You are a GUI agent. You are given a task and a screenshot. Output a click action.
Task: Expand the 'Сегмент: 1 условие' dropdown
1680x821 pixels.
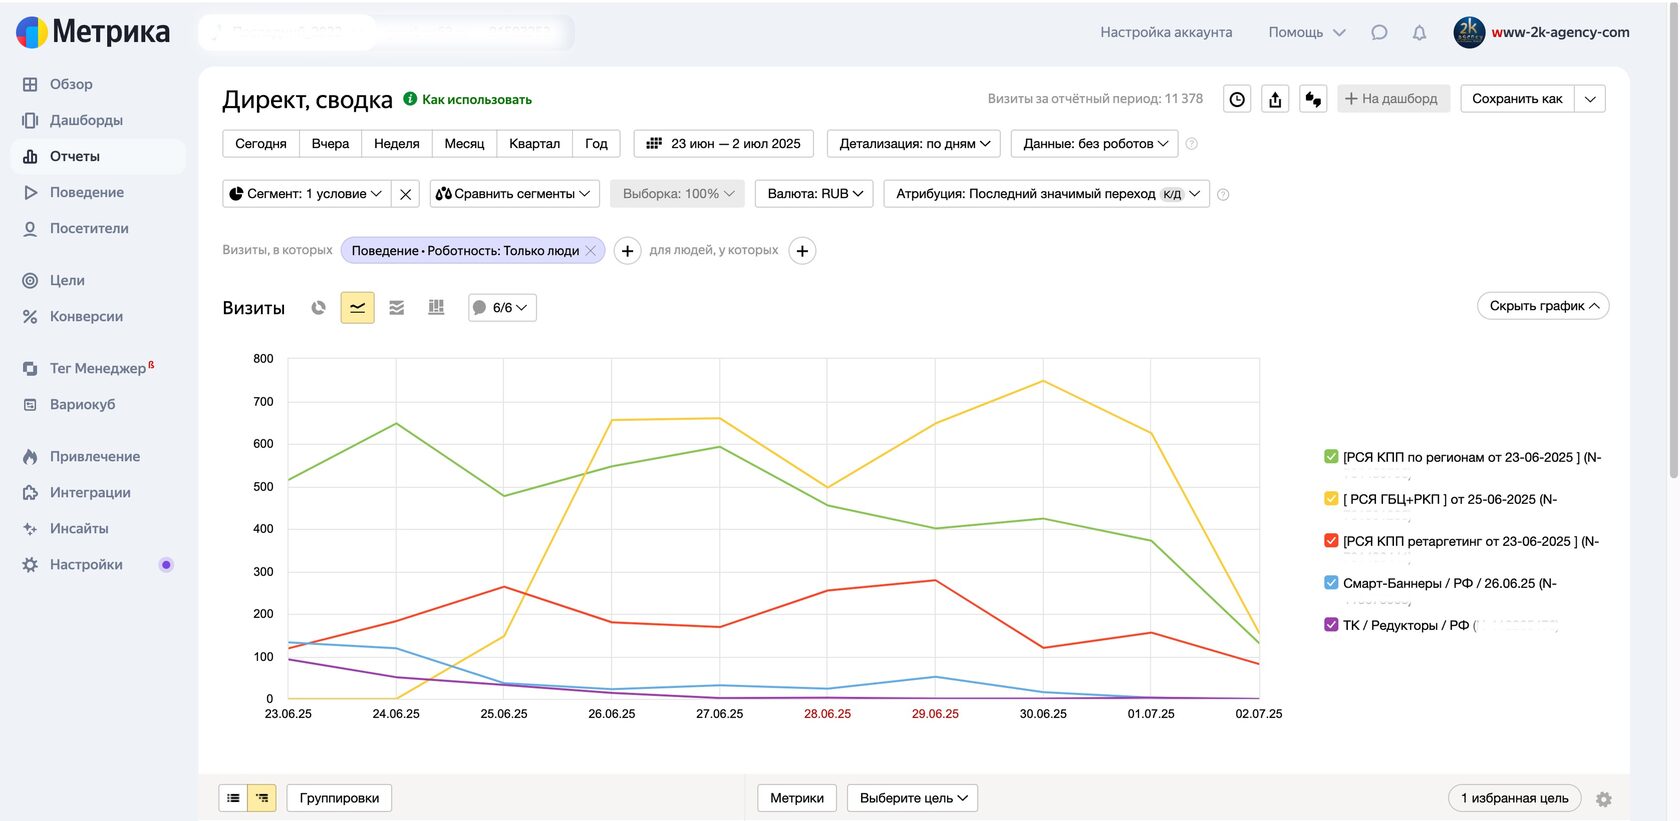[306, 194]
